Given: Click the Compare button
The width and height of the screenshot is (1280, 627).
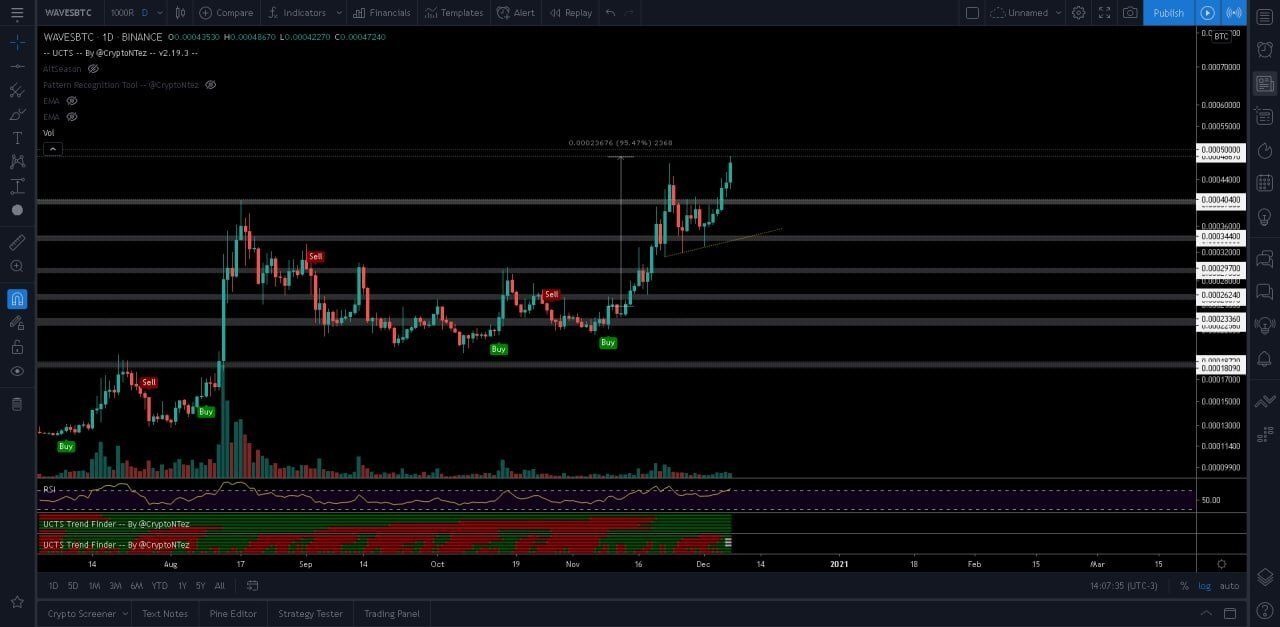Looking at the screenshot, I should (x=226, y=13).
